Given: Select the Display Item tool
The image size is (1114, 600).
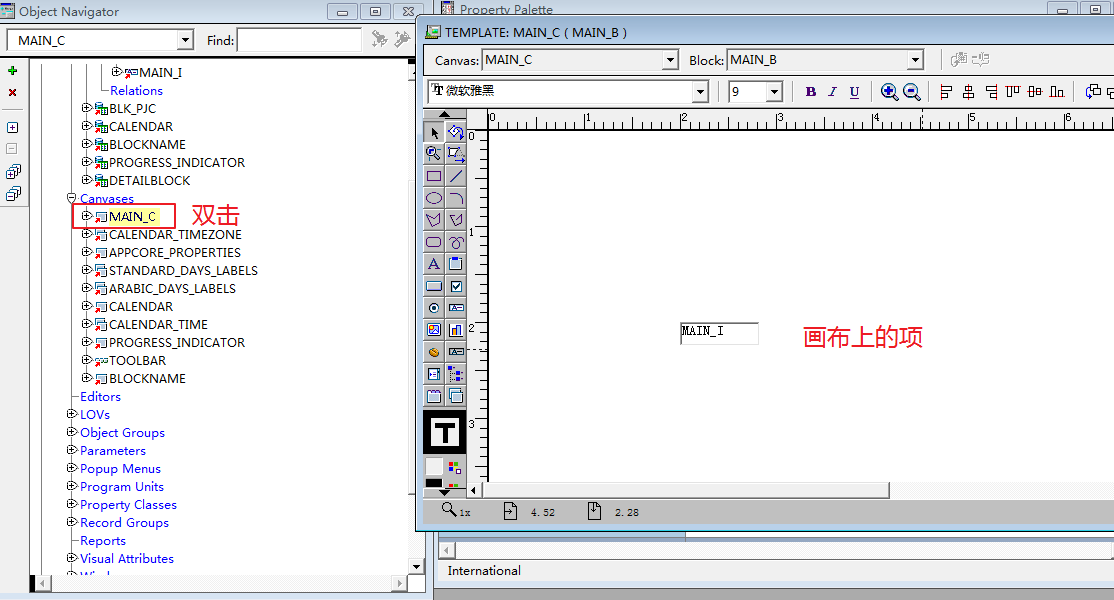Looking at the screenshot, I should pos(456,351).
